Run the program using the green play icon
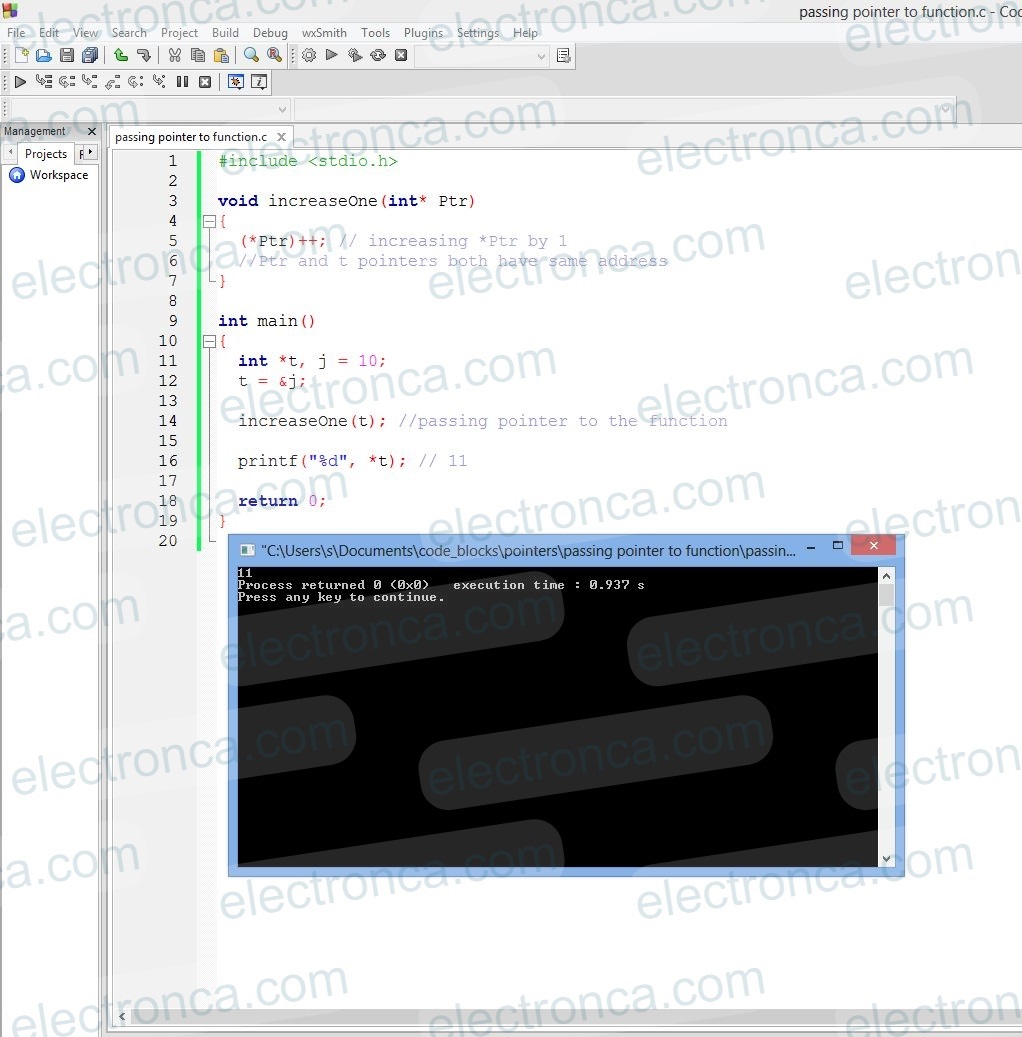1022x1037 pixels. tap(331, 56)
